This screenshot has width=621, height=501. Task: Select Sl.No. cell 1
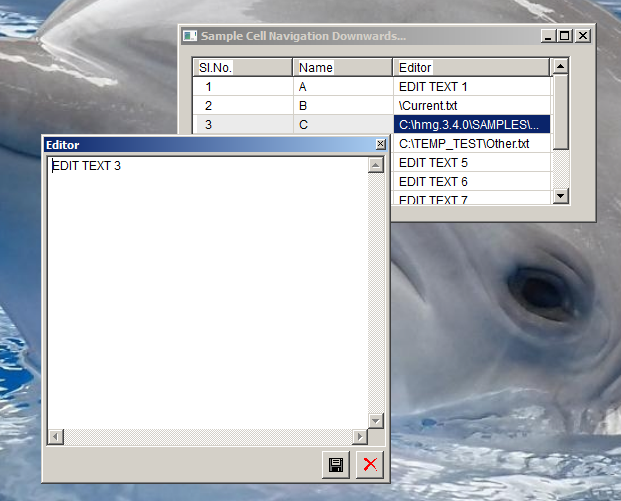pos(243,86)
